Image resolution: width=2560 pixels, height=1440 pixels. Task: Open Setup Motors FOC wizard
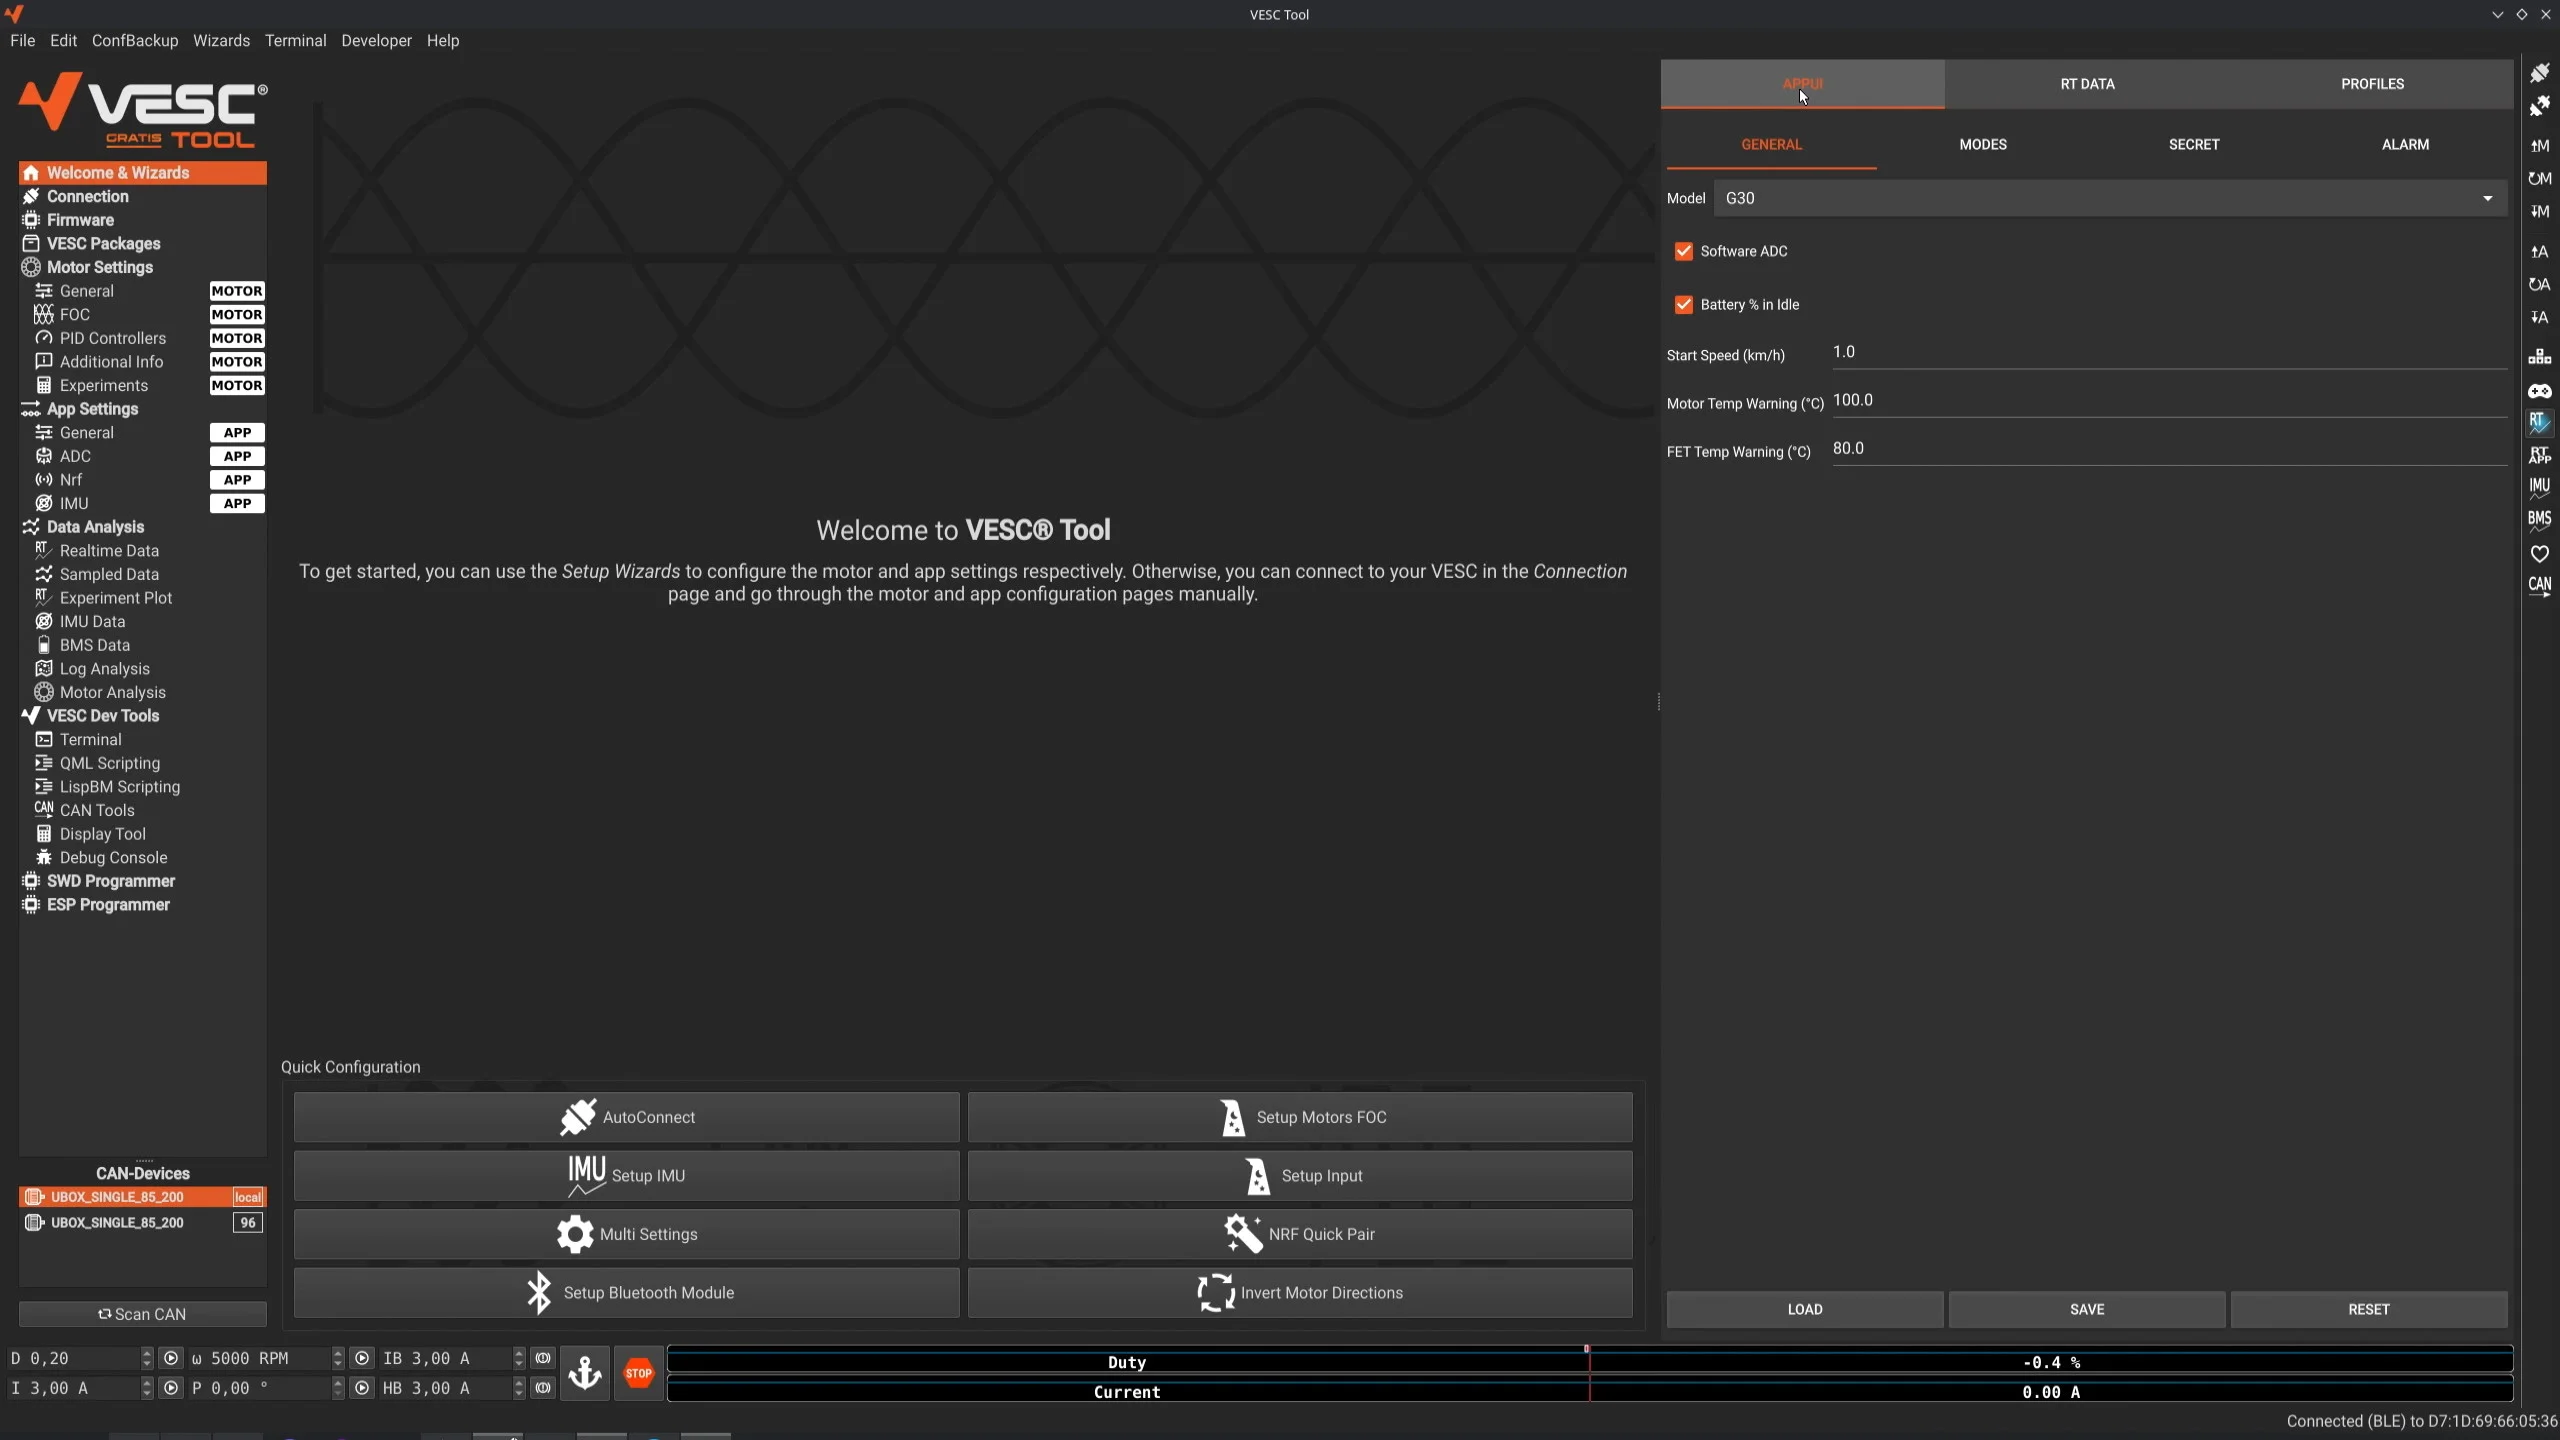[1300, 1117]
